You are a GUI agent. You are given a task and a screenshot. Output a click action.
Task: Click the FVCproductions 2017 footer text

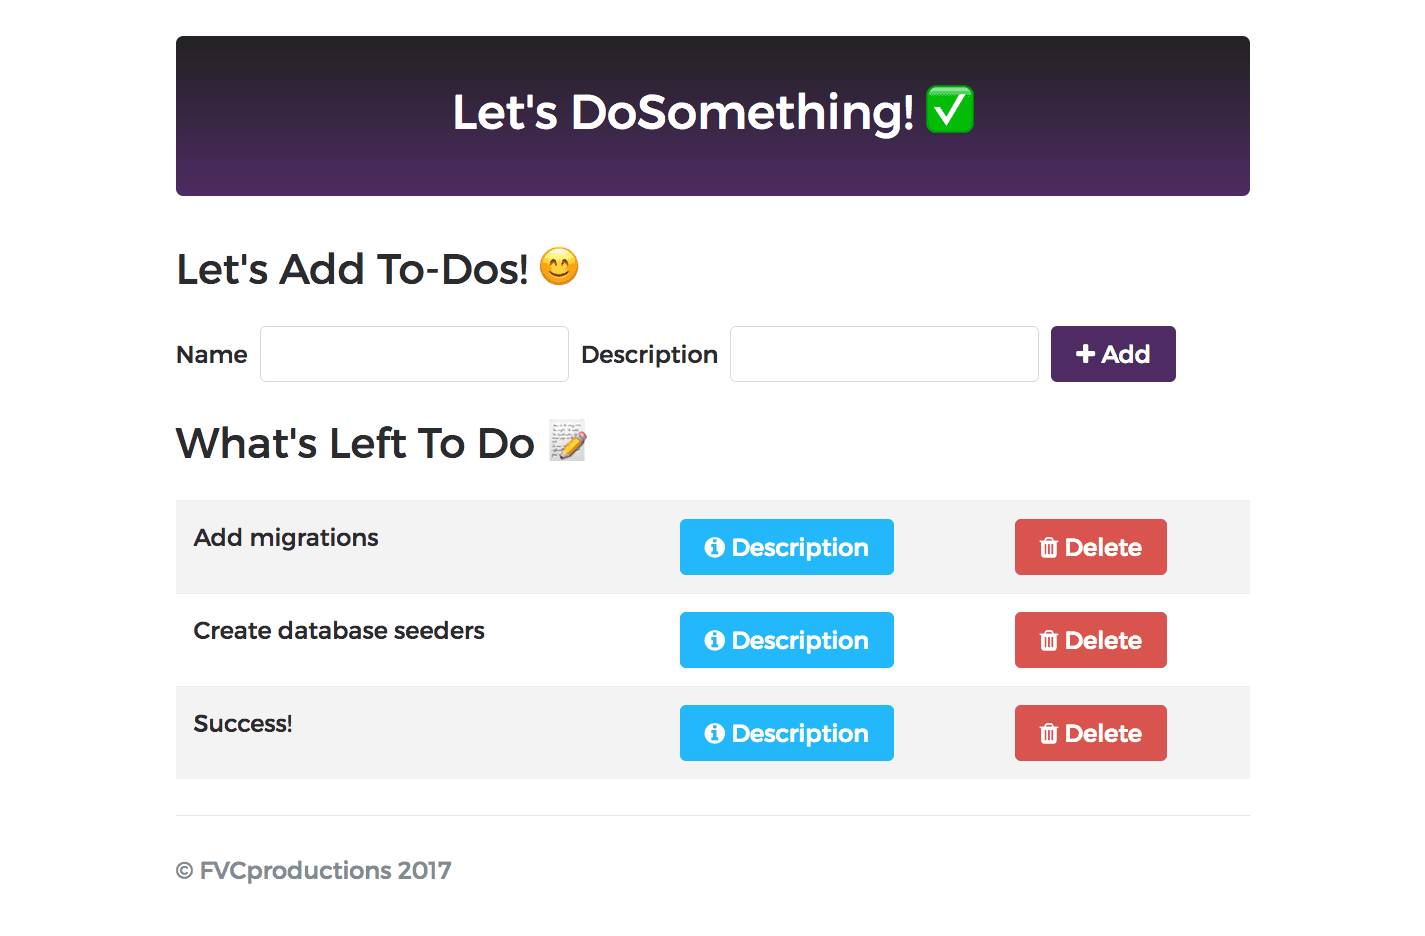coord(313,870)
